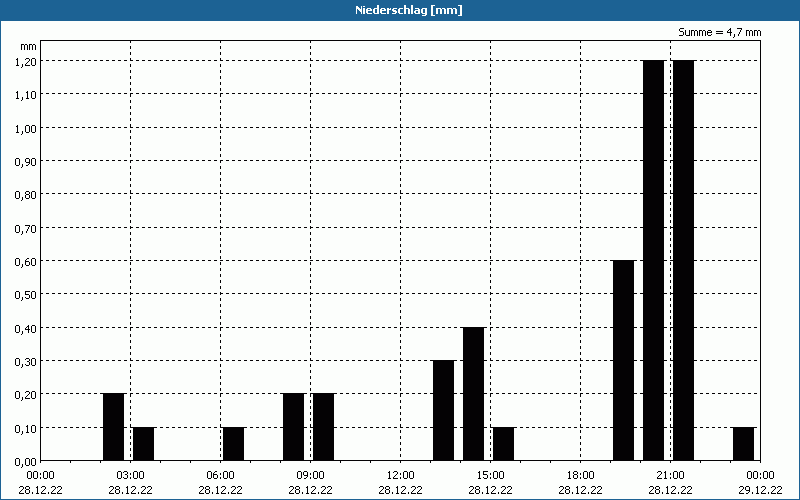Click the 0,40 y-axis value
This screenshot has height=500, width=800.
pos(26,328)
